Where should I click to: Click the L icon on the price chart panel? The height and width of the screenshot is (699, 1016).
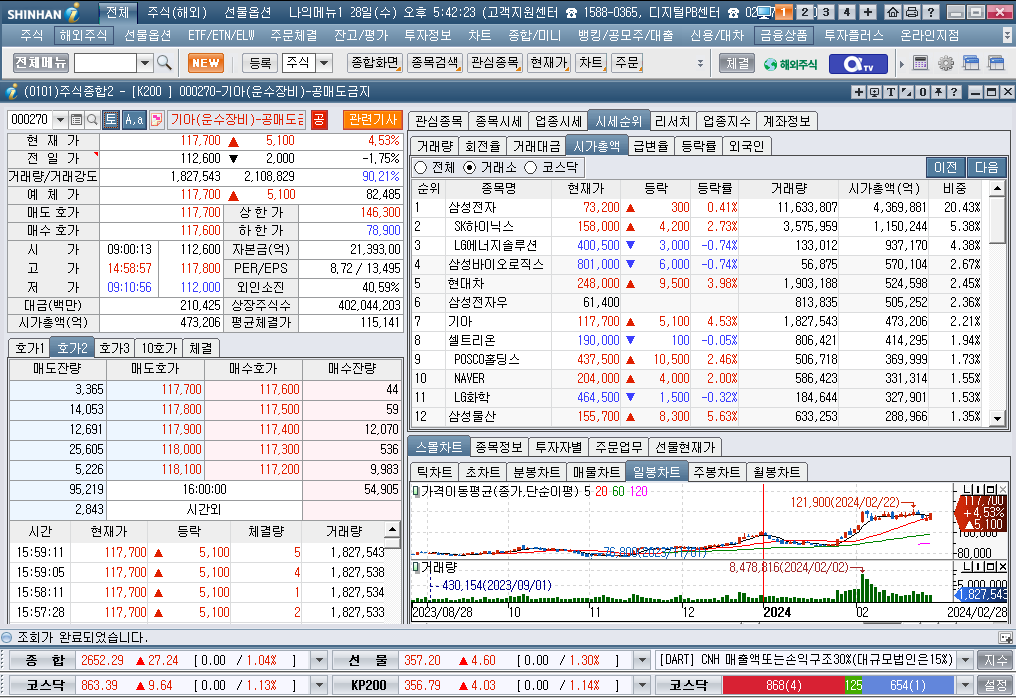pos(969,489)
